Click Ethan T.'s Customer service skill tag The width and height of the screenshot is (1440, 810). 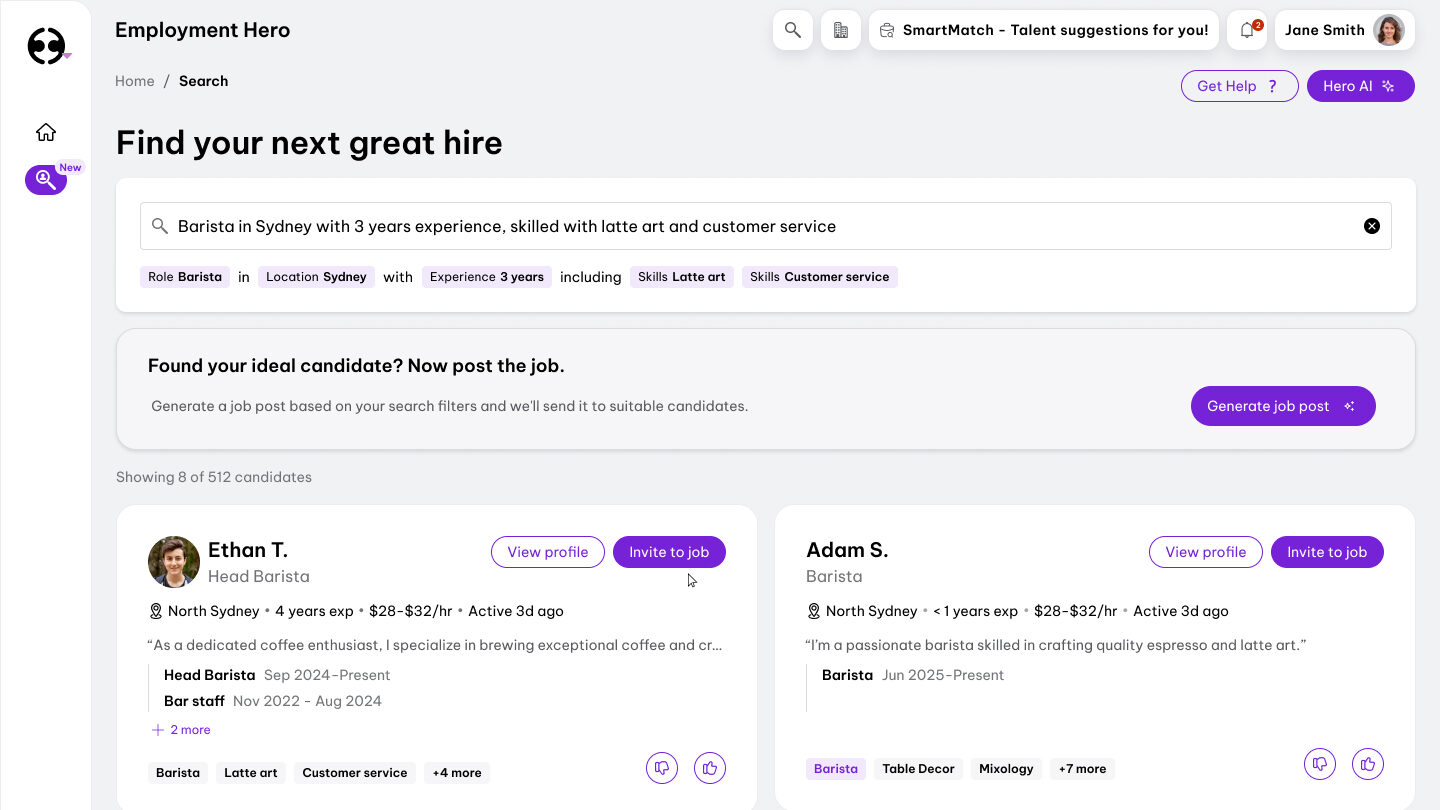355,773
